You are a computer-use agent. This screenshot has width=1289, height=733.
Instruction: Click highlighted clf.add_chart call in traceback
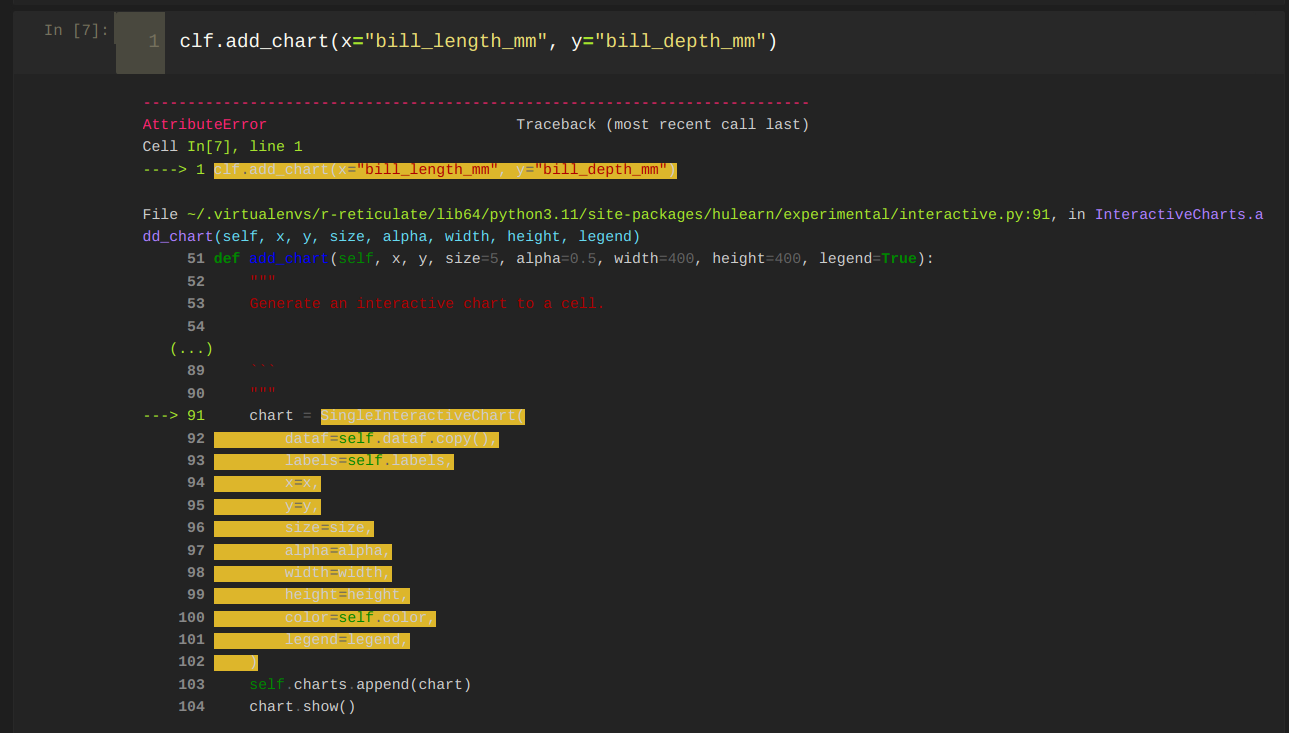coord(445,170)
